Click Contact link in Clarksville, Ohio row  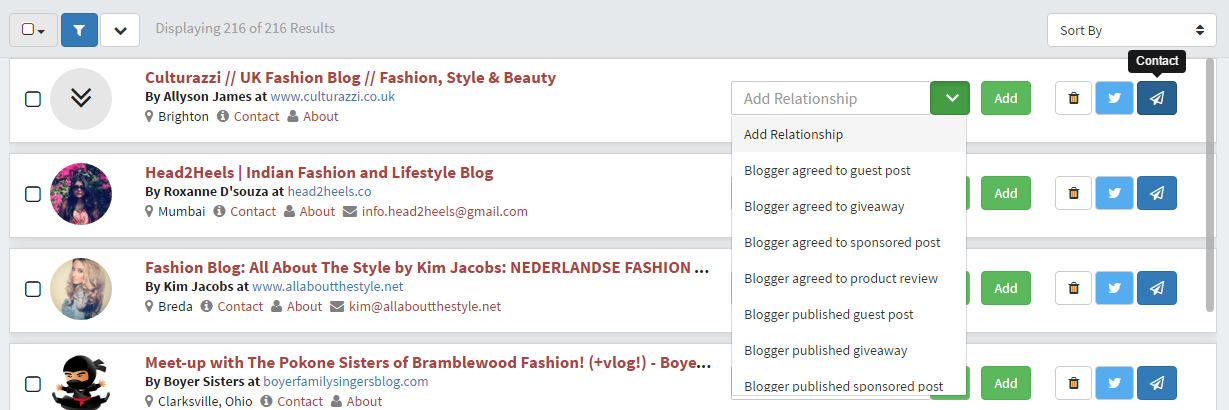[300, 401]
